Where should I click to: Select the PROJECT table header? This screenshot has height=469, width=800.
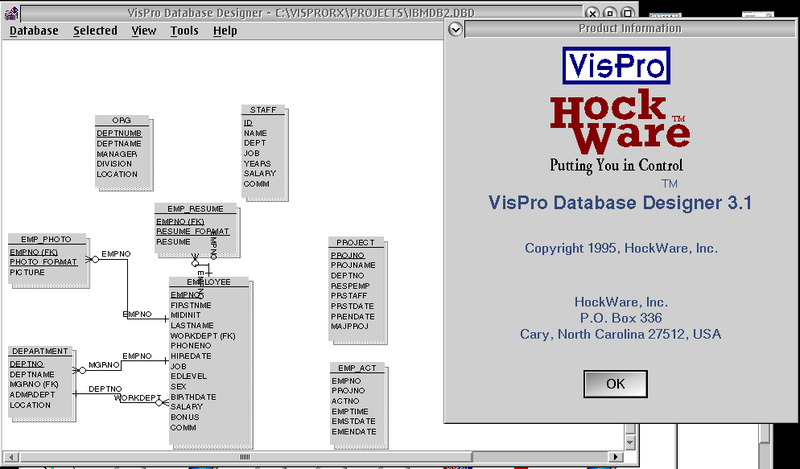tap(356, 242)
